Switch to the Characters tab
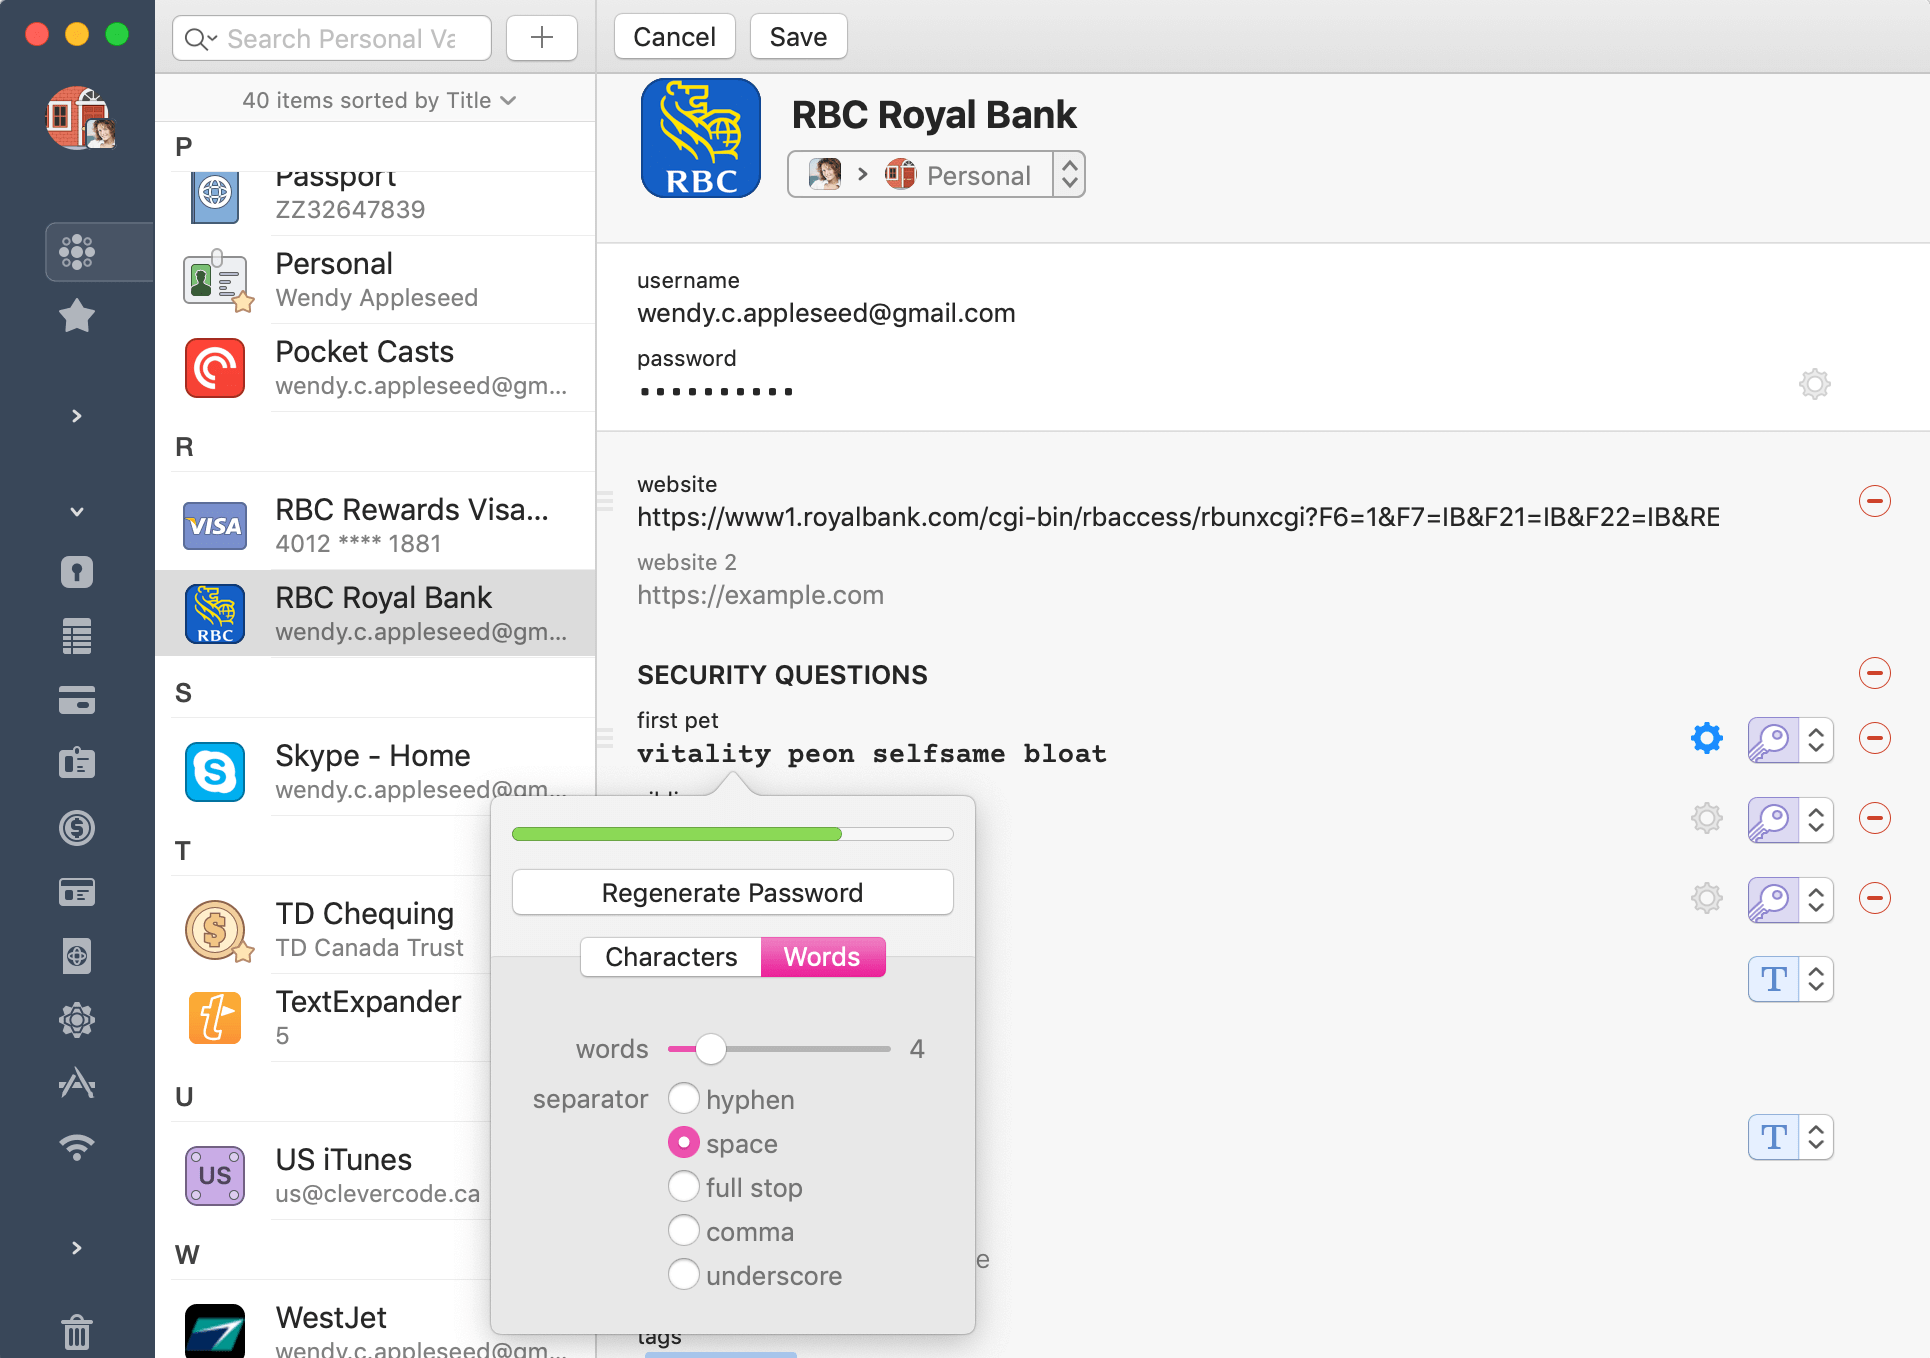 coord(669,956)
